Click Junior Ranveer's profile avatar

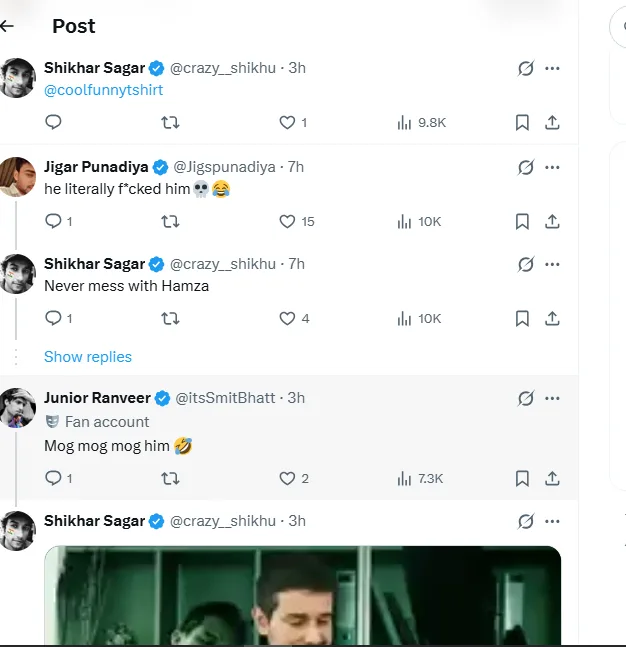pyautogui.click(x=18, y=408)
